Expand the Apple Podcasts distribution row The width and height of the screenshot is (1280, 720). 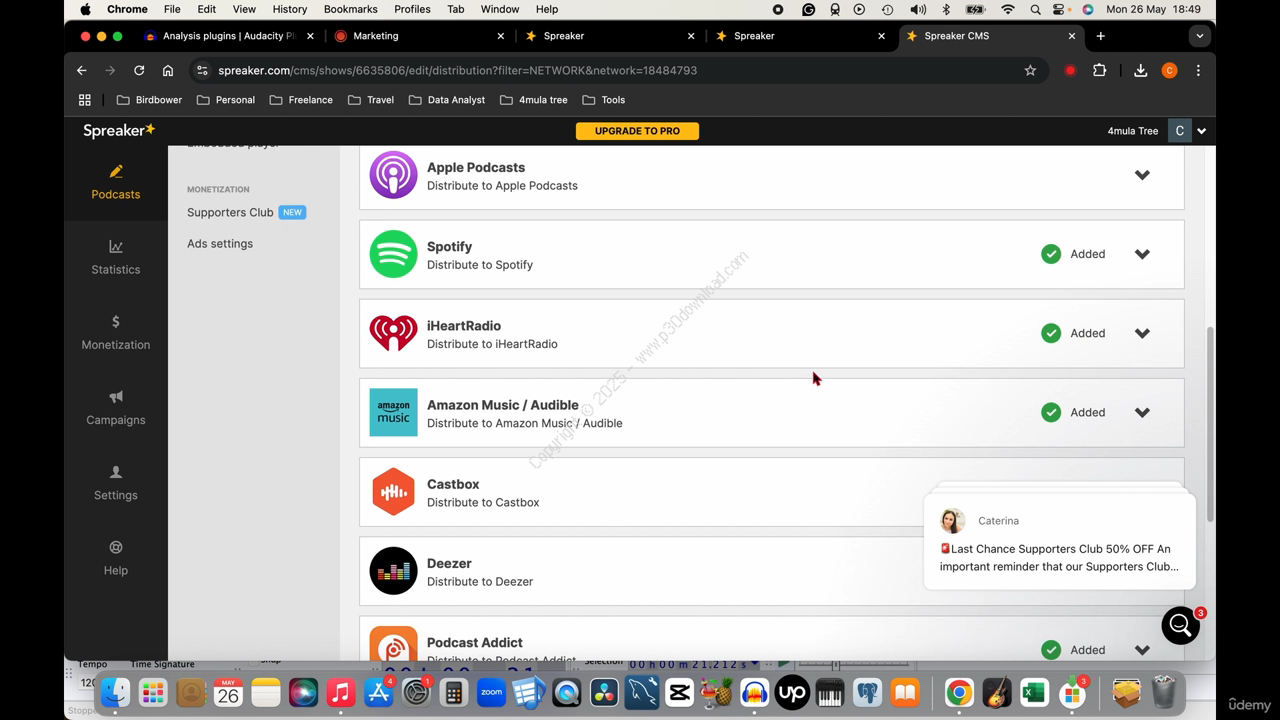[1142, 175]
